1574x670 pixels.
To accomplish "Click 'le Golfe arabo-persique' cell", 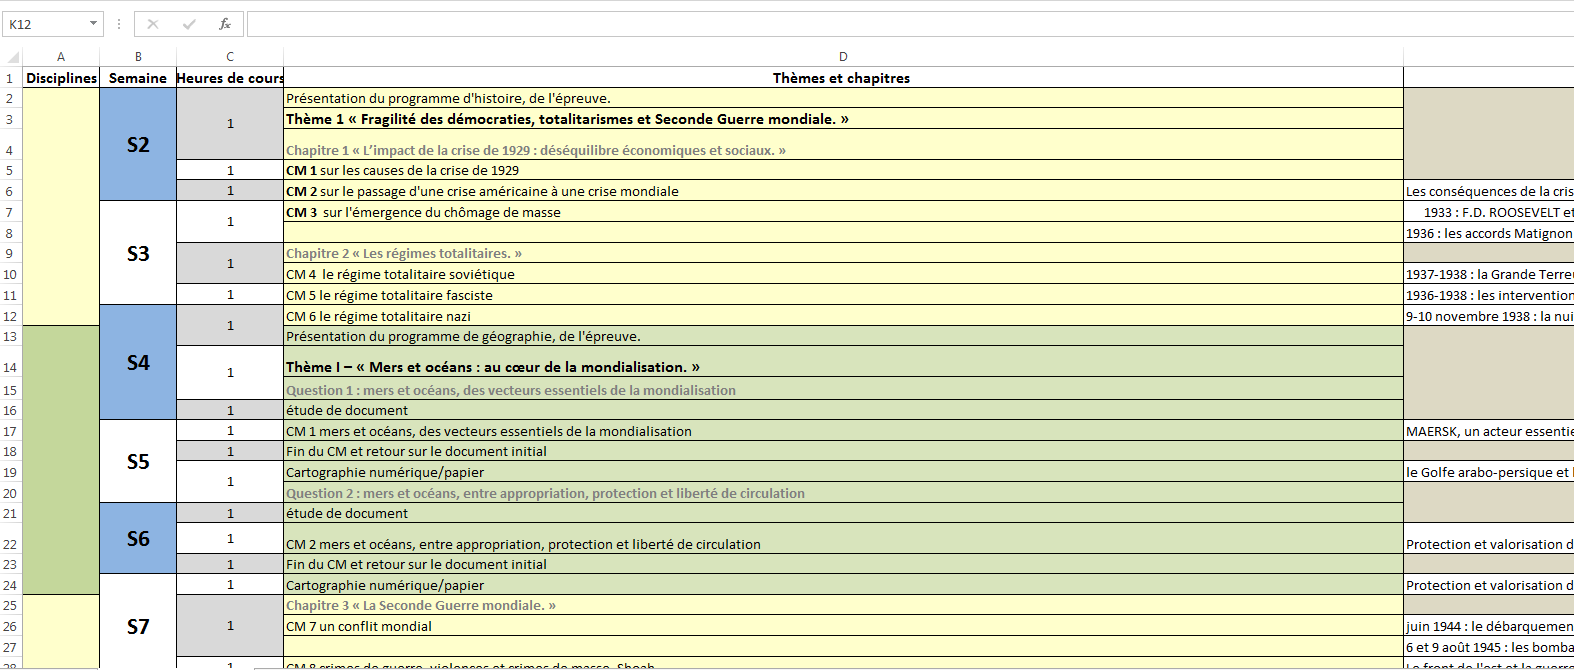I will point(1489,472).
